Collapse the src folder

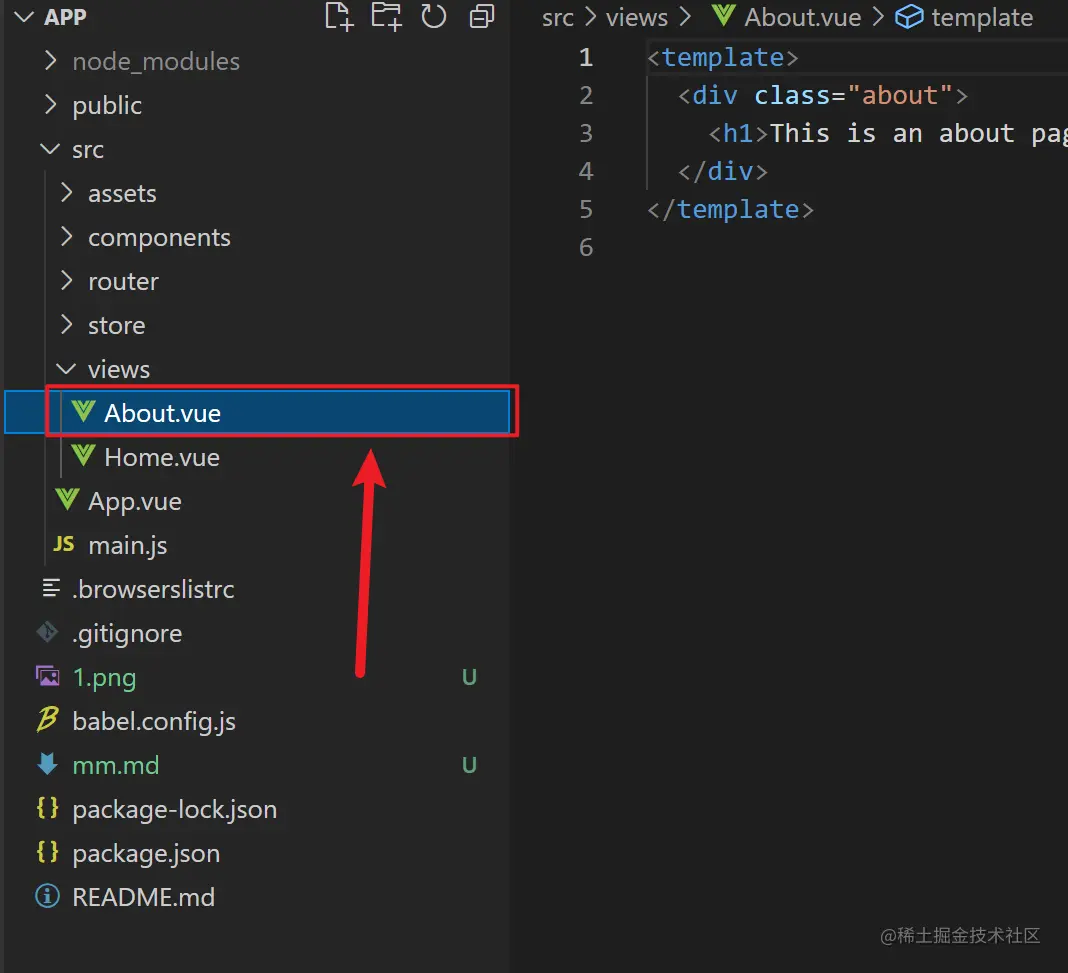tap(49, 149)
